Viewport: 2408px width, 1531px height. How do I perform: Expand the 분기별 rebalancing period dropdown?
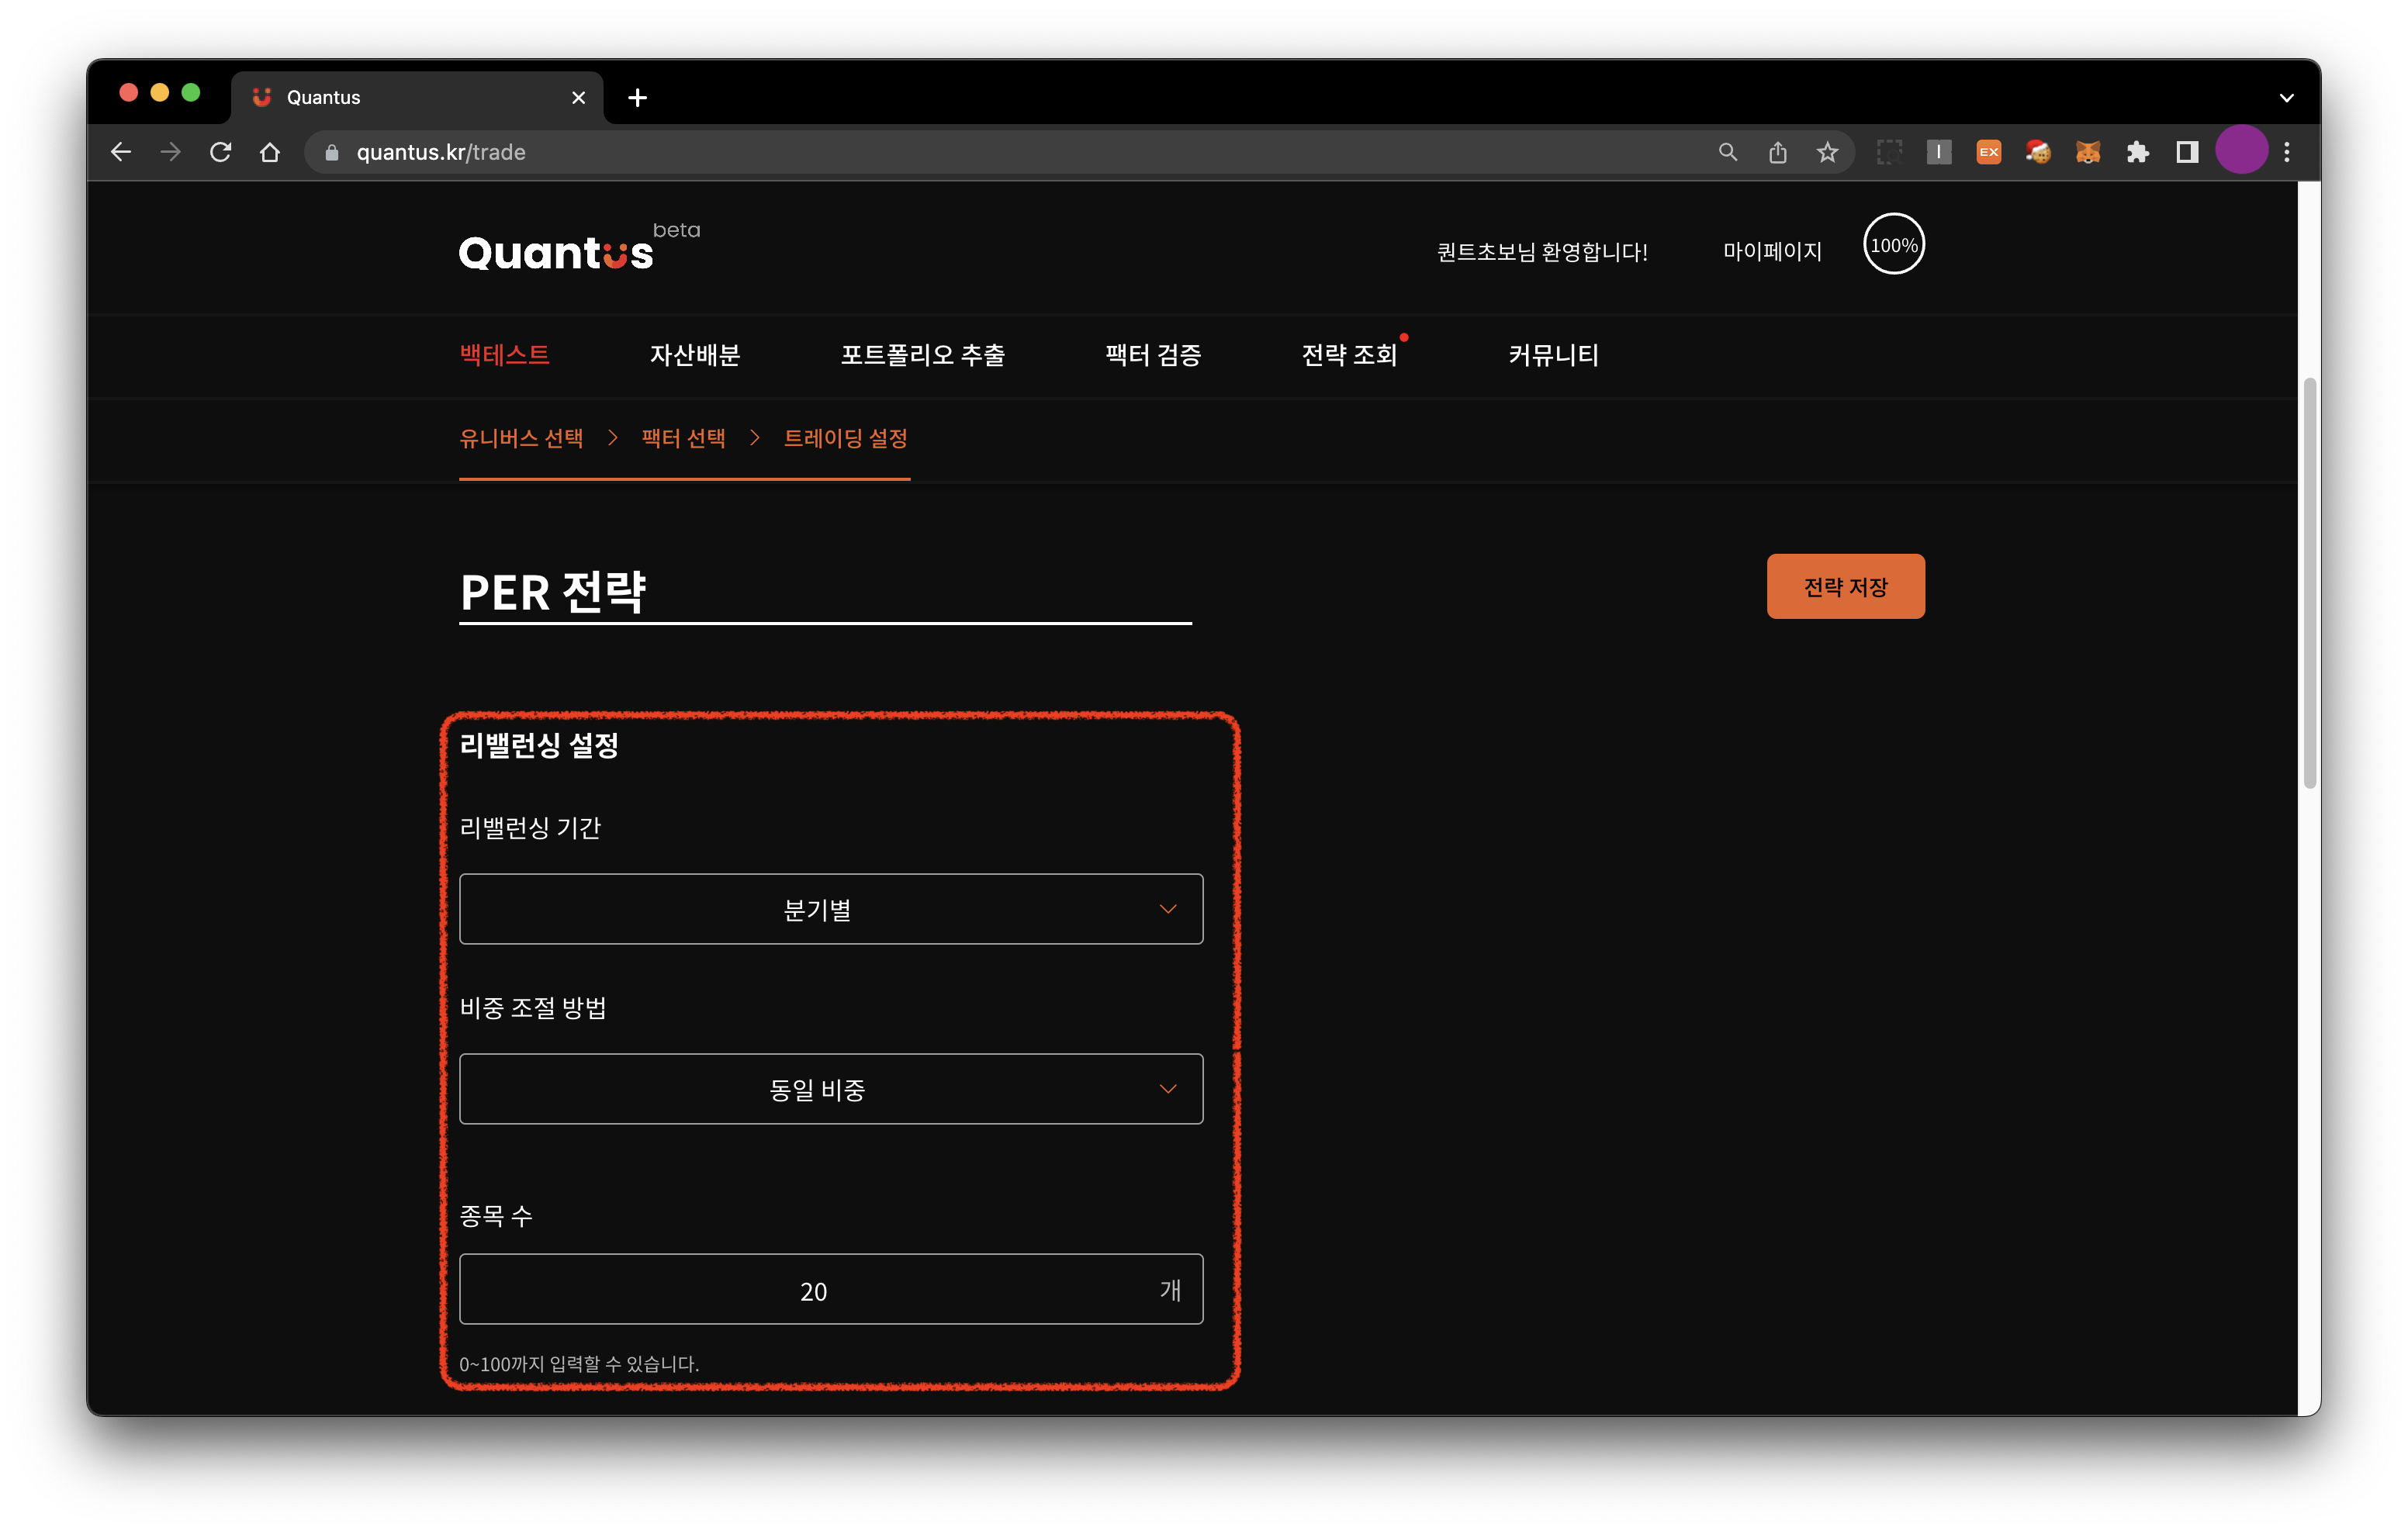830,909
